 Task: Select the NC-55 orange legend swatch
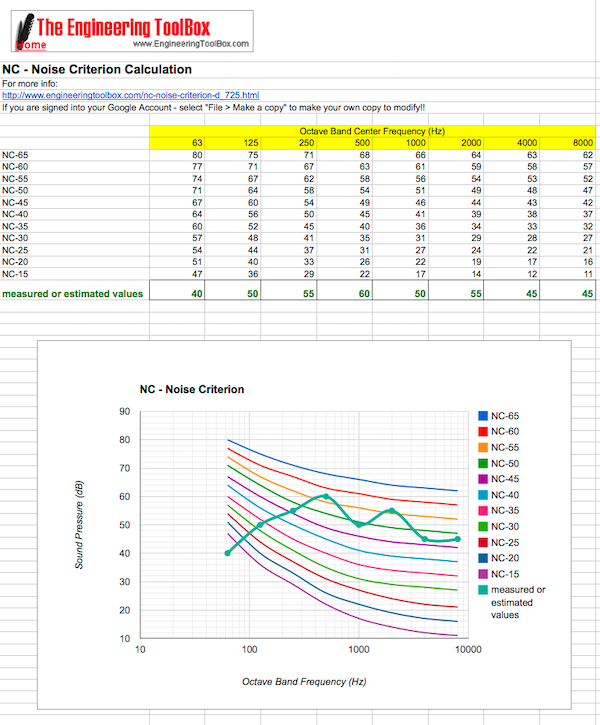pyautogui.click(x=483, y=447)
